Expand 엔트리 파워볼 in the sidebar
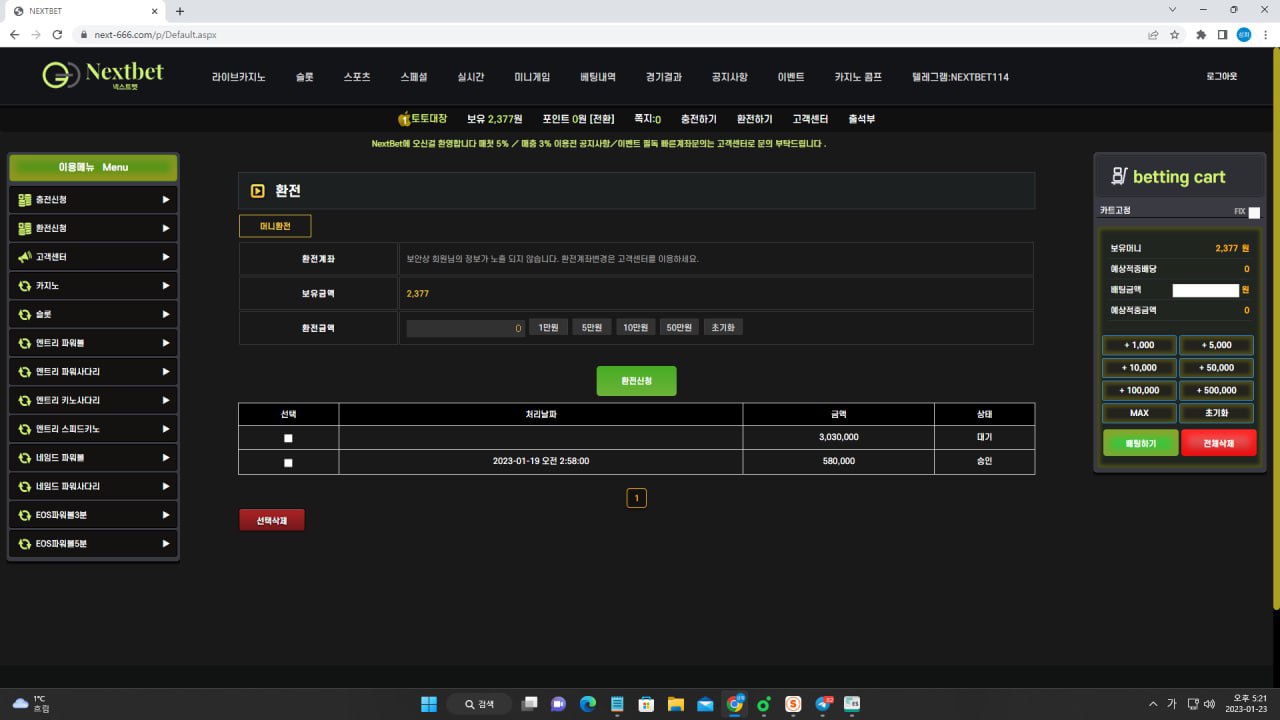 (93, 343)
